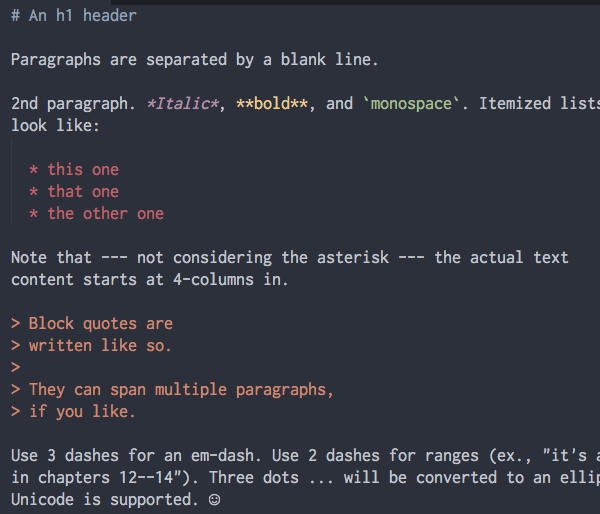This screenshot has height=514, width=600.
Task: Select the 'this one' list item
Action: 83,169
